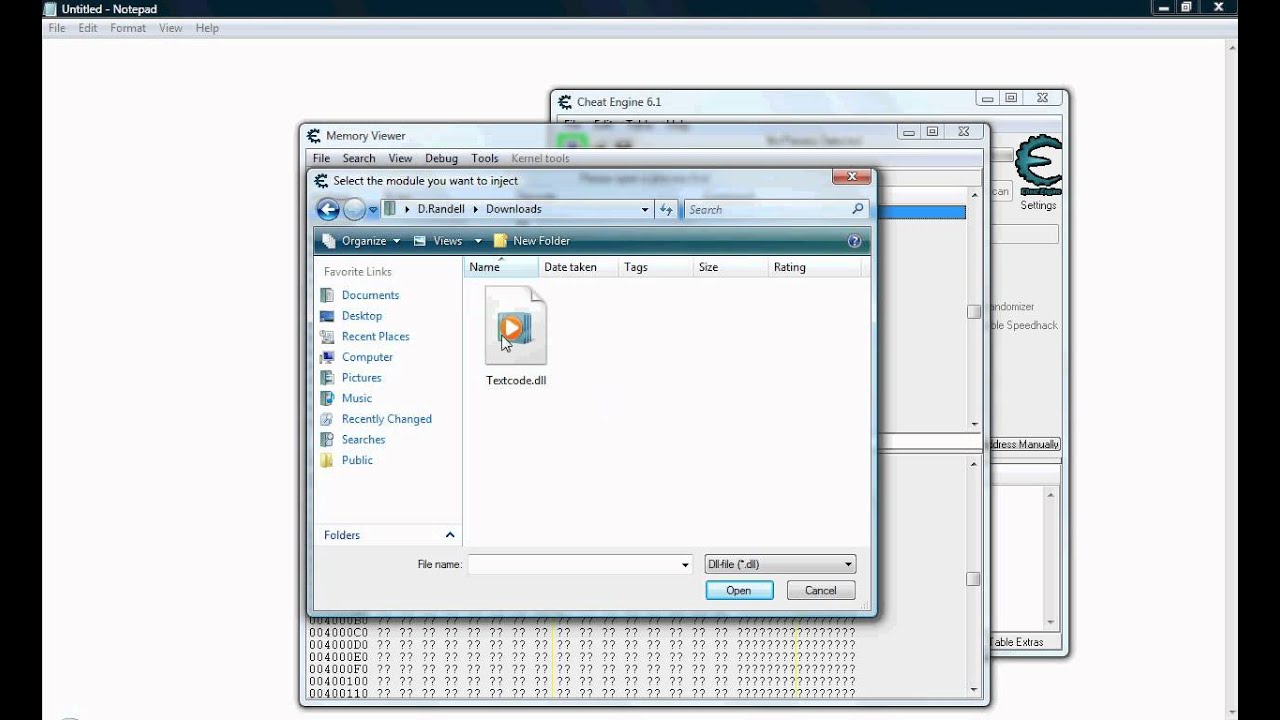
Task: Open Notepad Help menu
Action: [207, 28]
